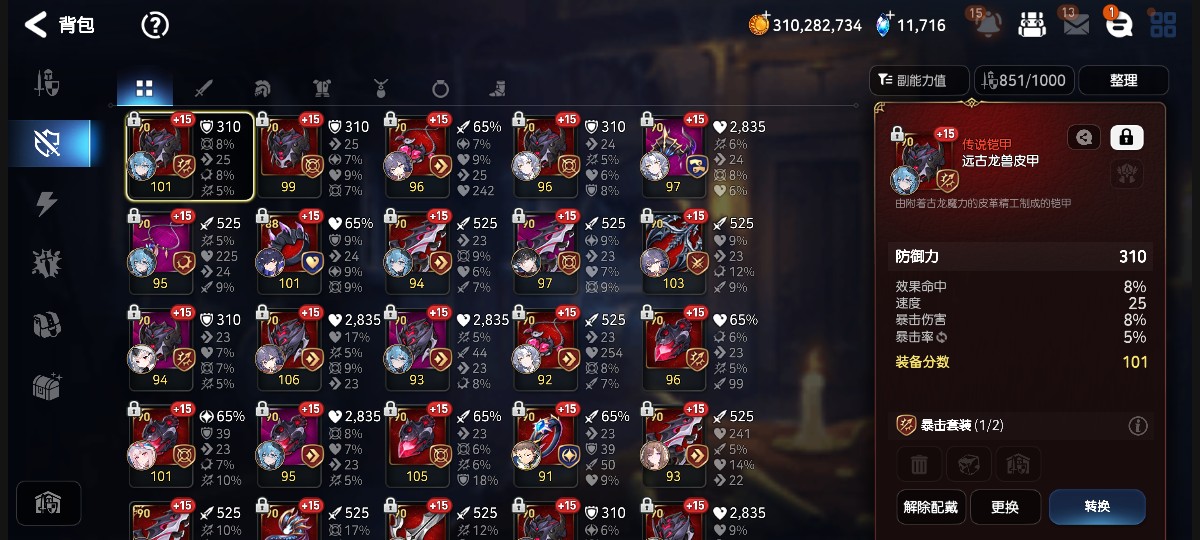Open the chat bubble icon
This screenshot has height=540, width=1200.
pos(1119,26)
